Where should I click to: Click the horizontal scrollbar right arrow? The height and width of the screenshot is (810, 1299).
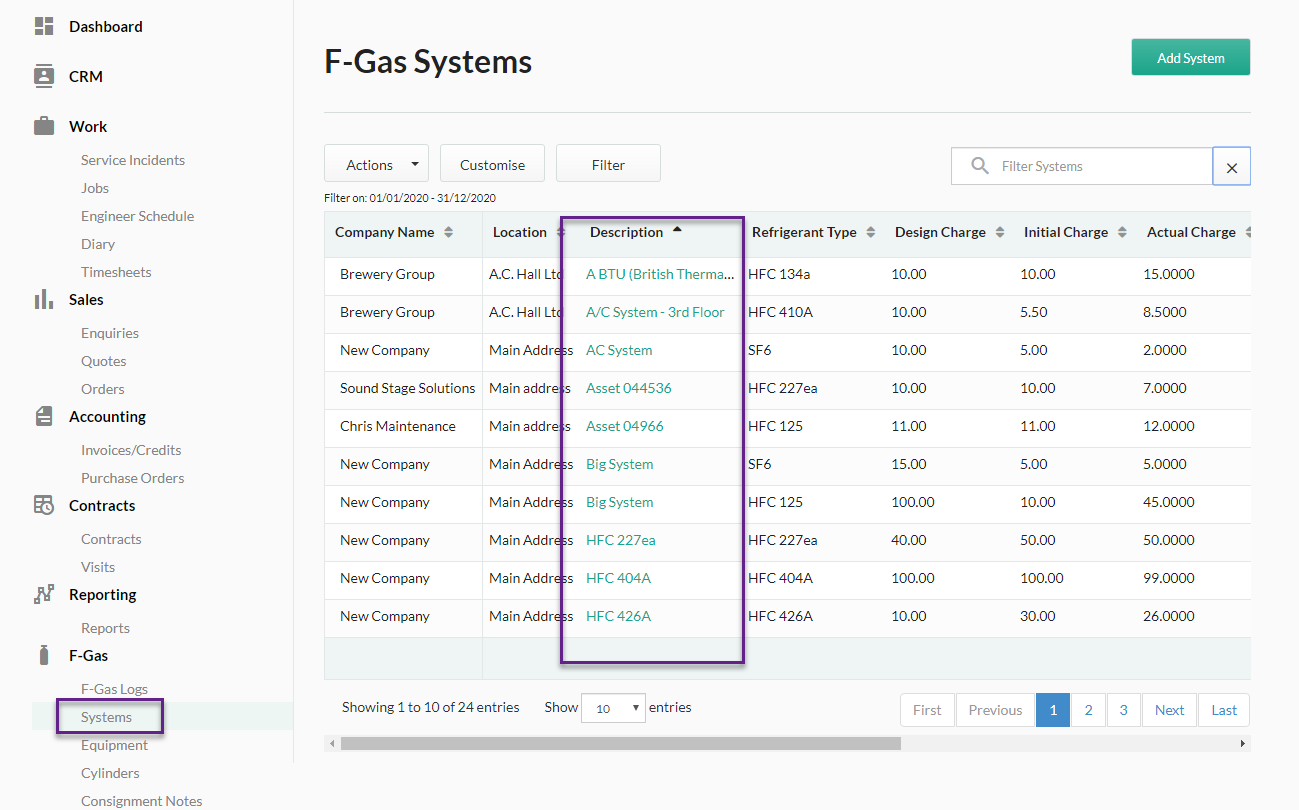pos(1243,744)
